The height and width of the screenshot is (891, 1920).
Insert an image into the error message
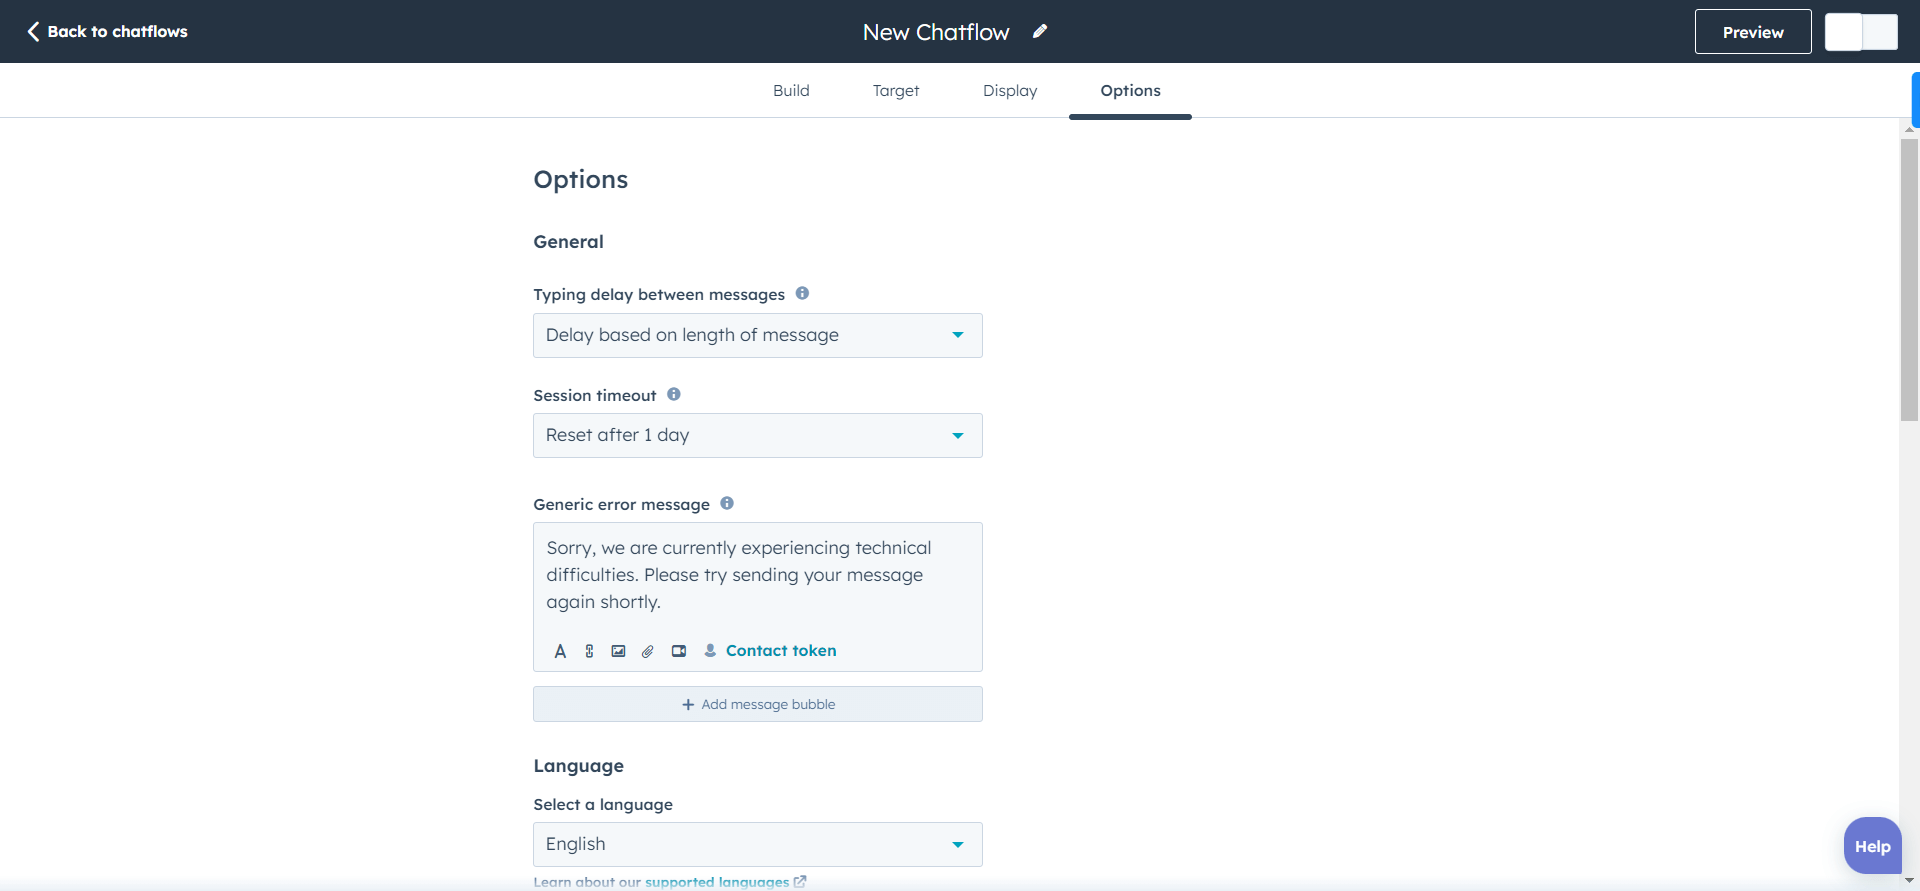click(x=619, y=651)
